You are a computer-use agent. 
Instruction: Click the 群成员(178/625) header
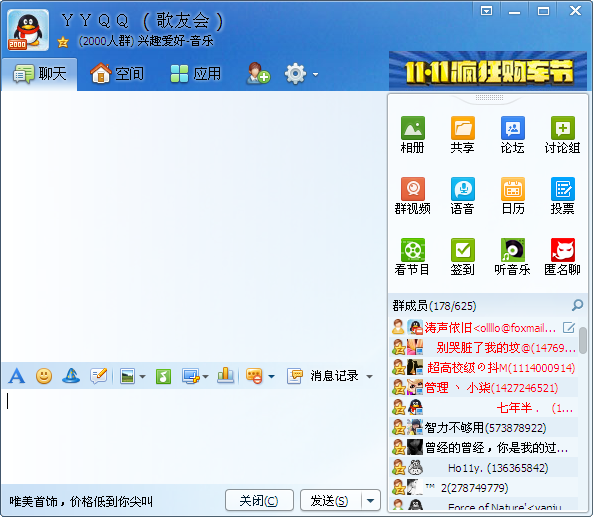click(x=434, y=306)
